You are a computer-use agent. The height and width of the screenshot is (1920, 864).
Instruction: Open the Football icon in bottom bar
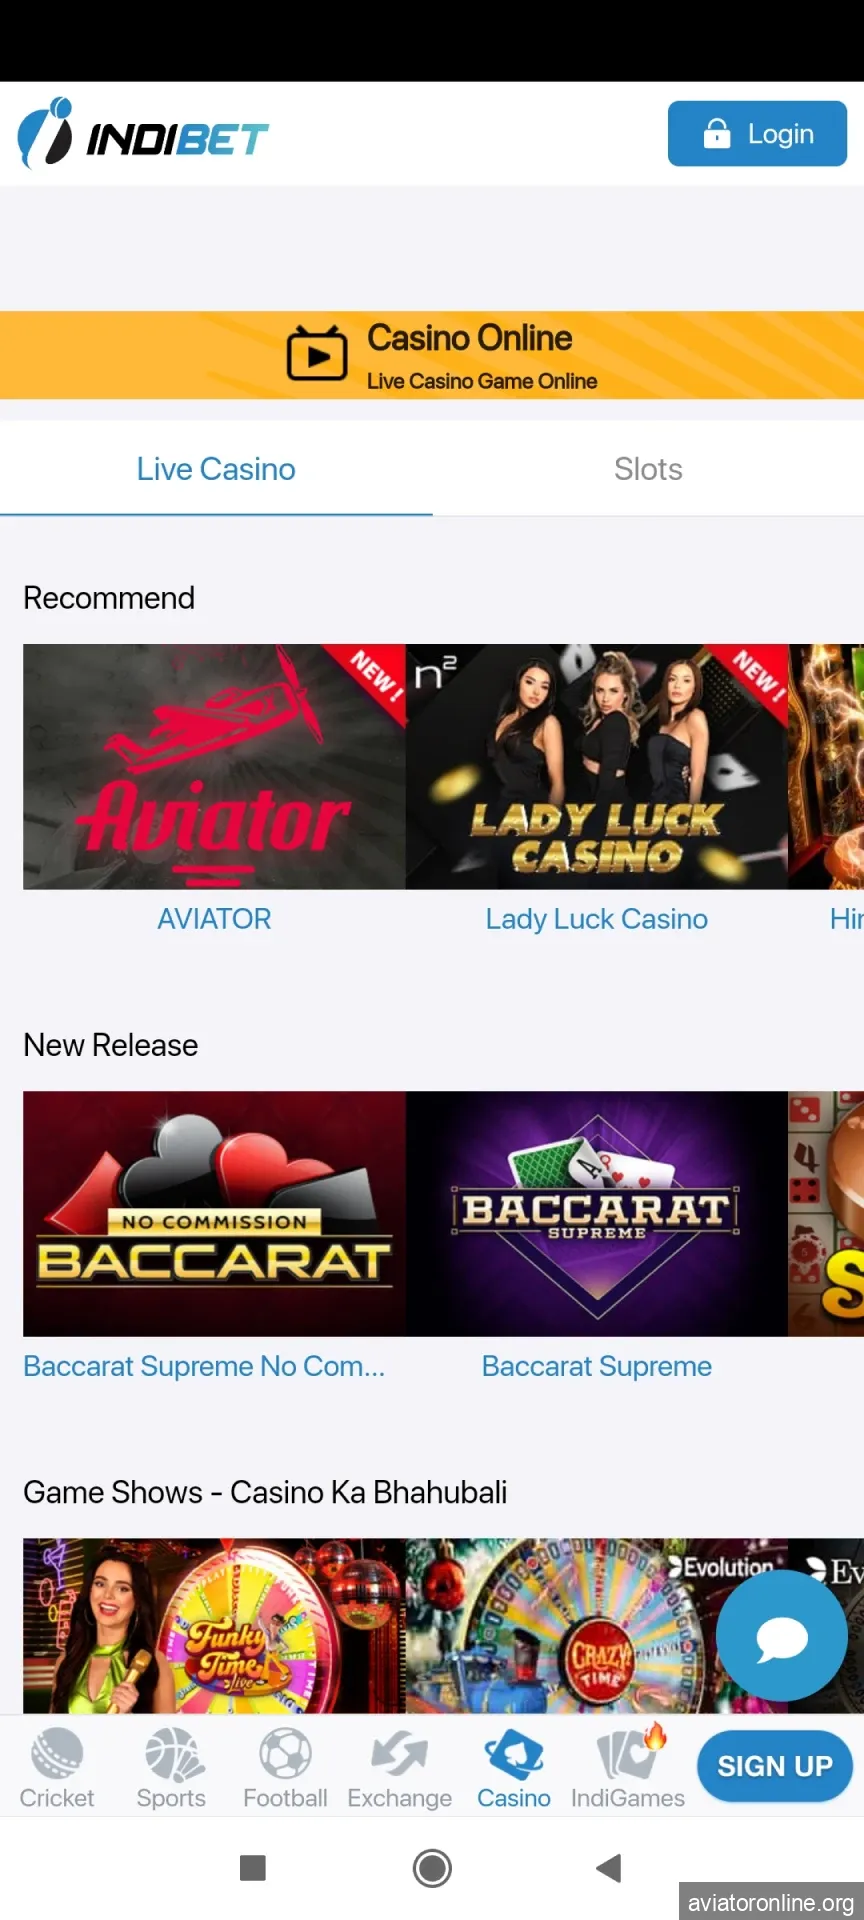click(286, 1755)
